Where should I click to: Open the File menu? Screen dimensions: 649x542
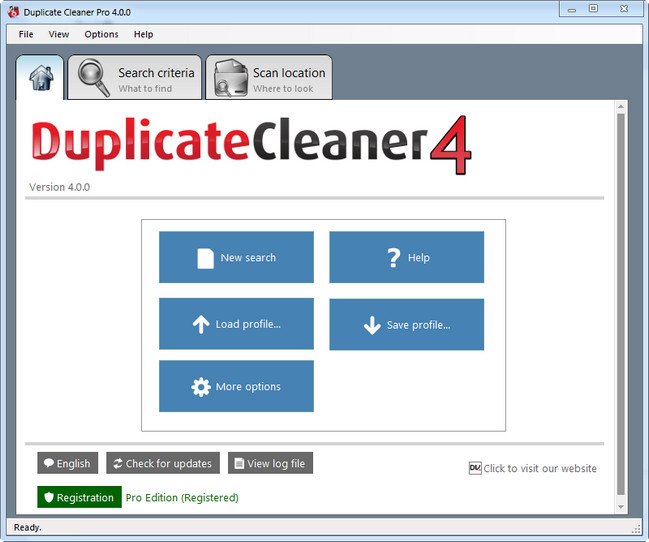coord(26,34)
